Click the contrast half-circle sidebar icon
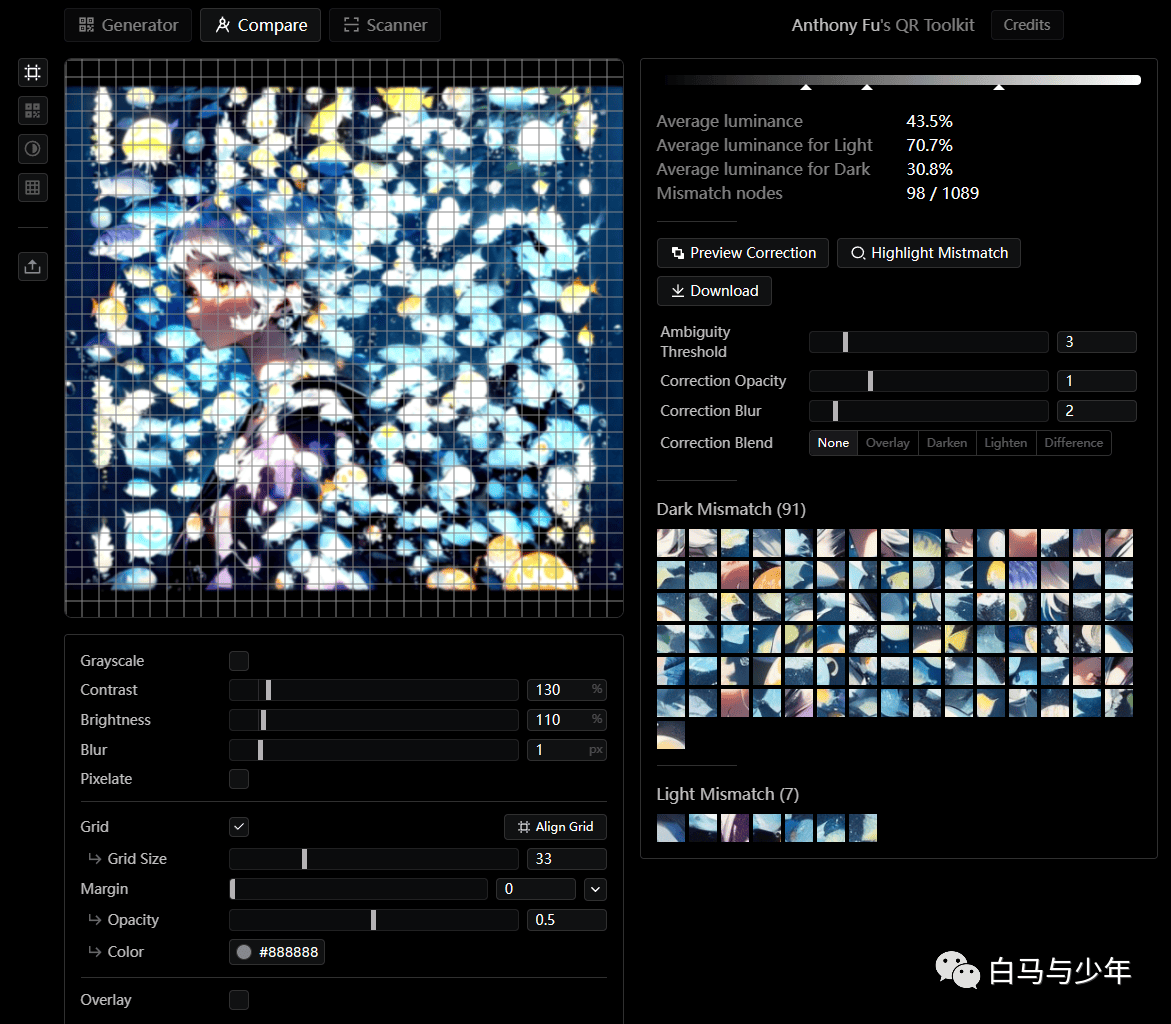1171x1024 pixels. (x=33, y=149)
